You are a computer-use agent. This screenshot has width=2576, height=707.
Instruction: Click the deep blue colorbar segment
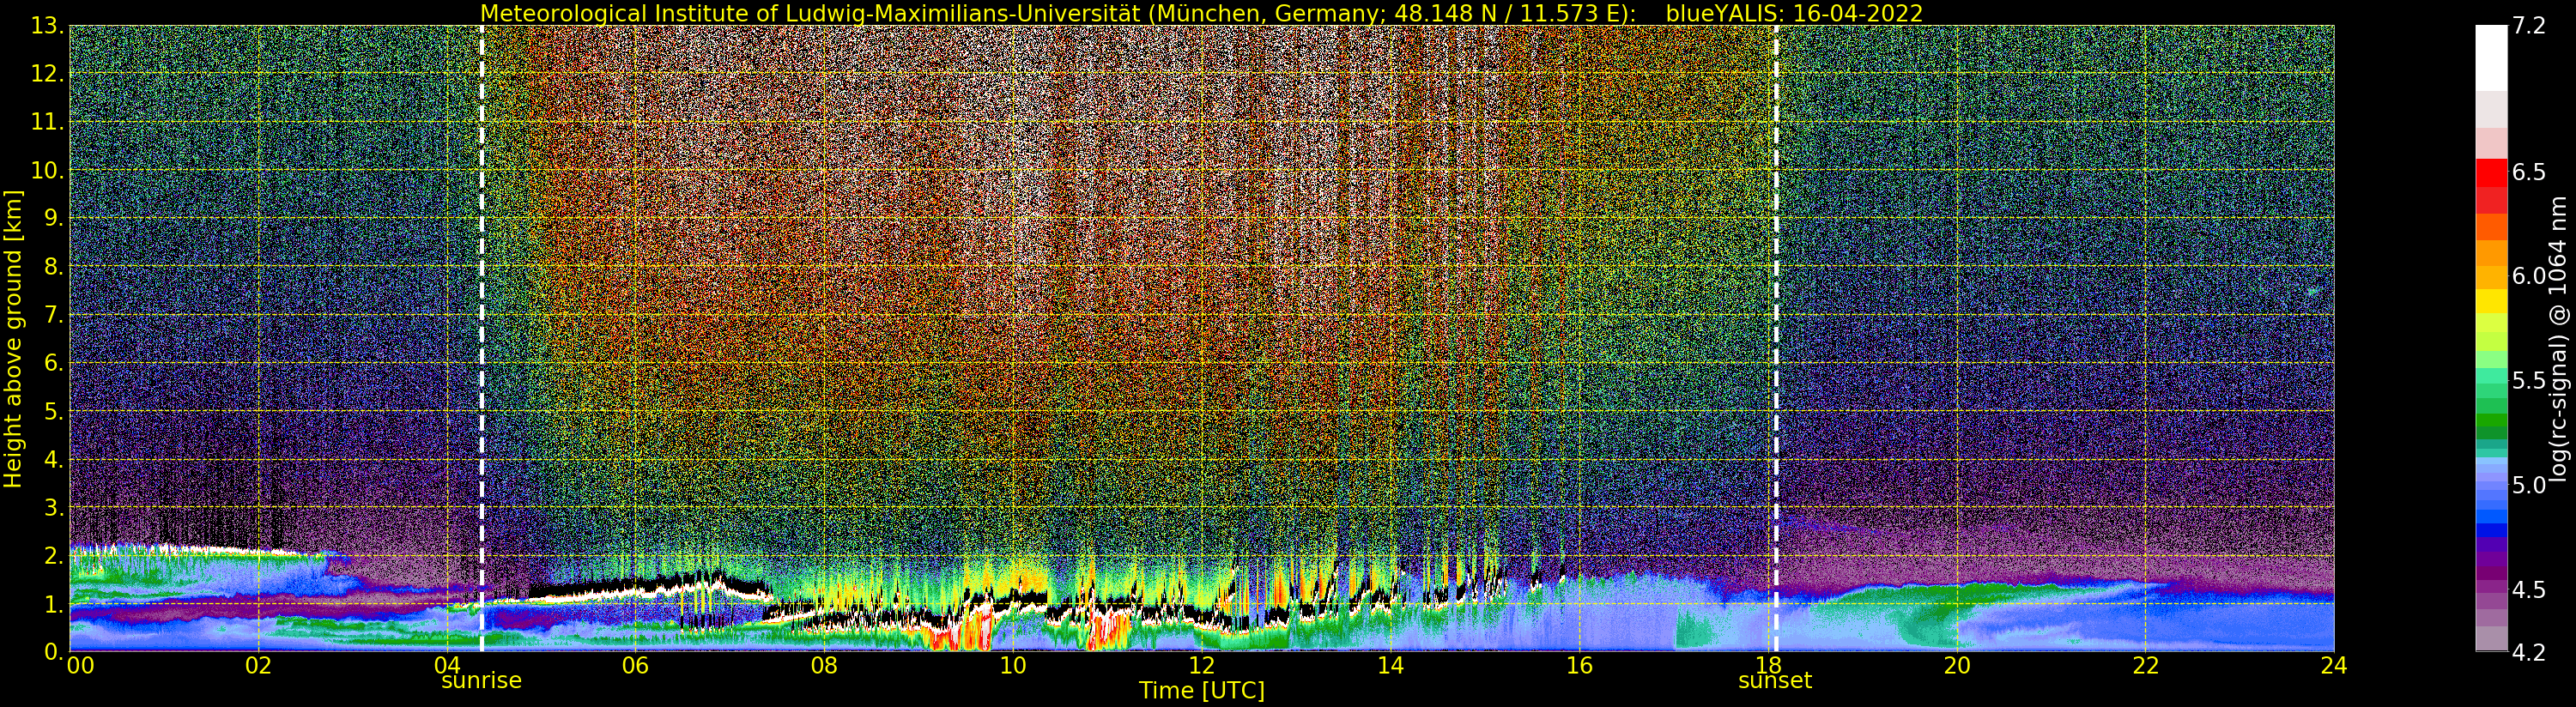tap(2491, 531)
